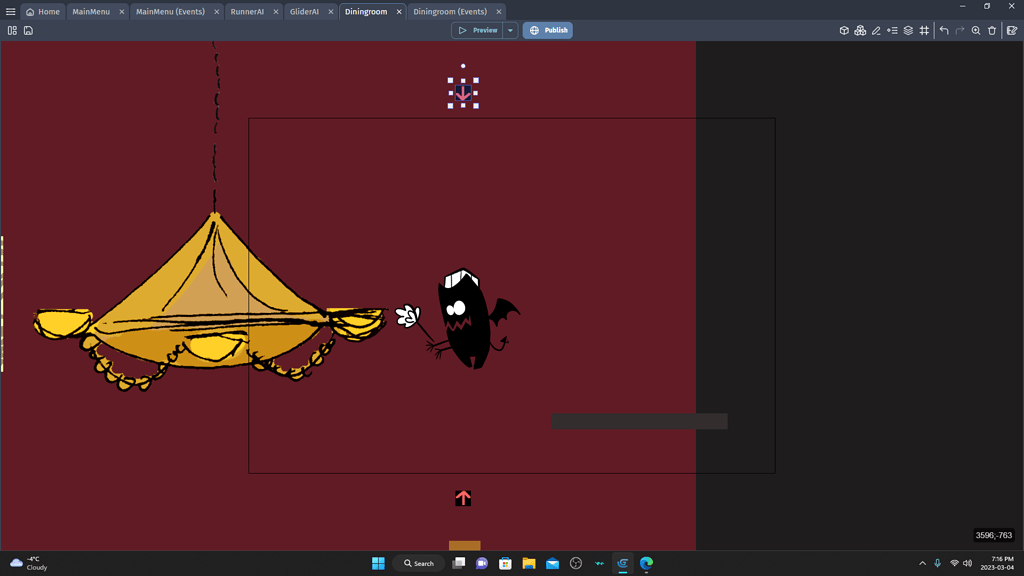The height and width of the screenshot is (576, 1024).
Task: Open the zoom options magnifier
Action: coord(974,30)
